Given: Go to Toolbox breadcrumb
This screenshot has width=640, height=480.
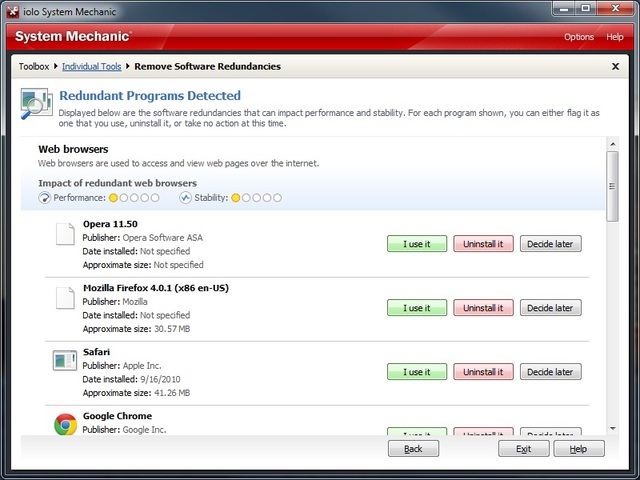Looking at the screenshot, I should pyautogui.click(x=34, y=67).
